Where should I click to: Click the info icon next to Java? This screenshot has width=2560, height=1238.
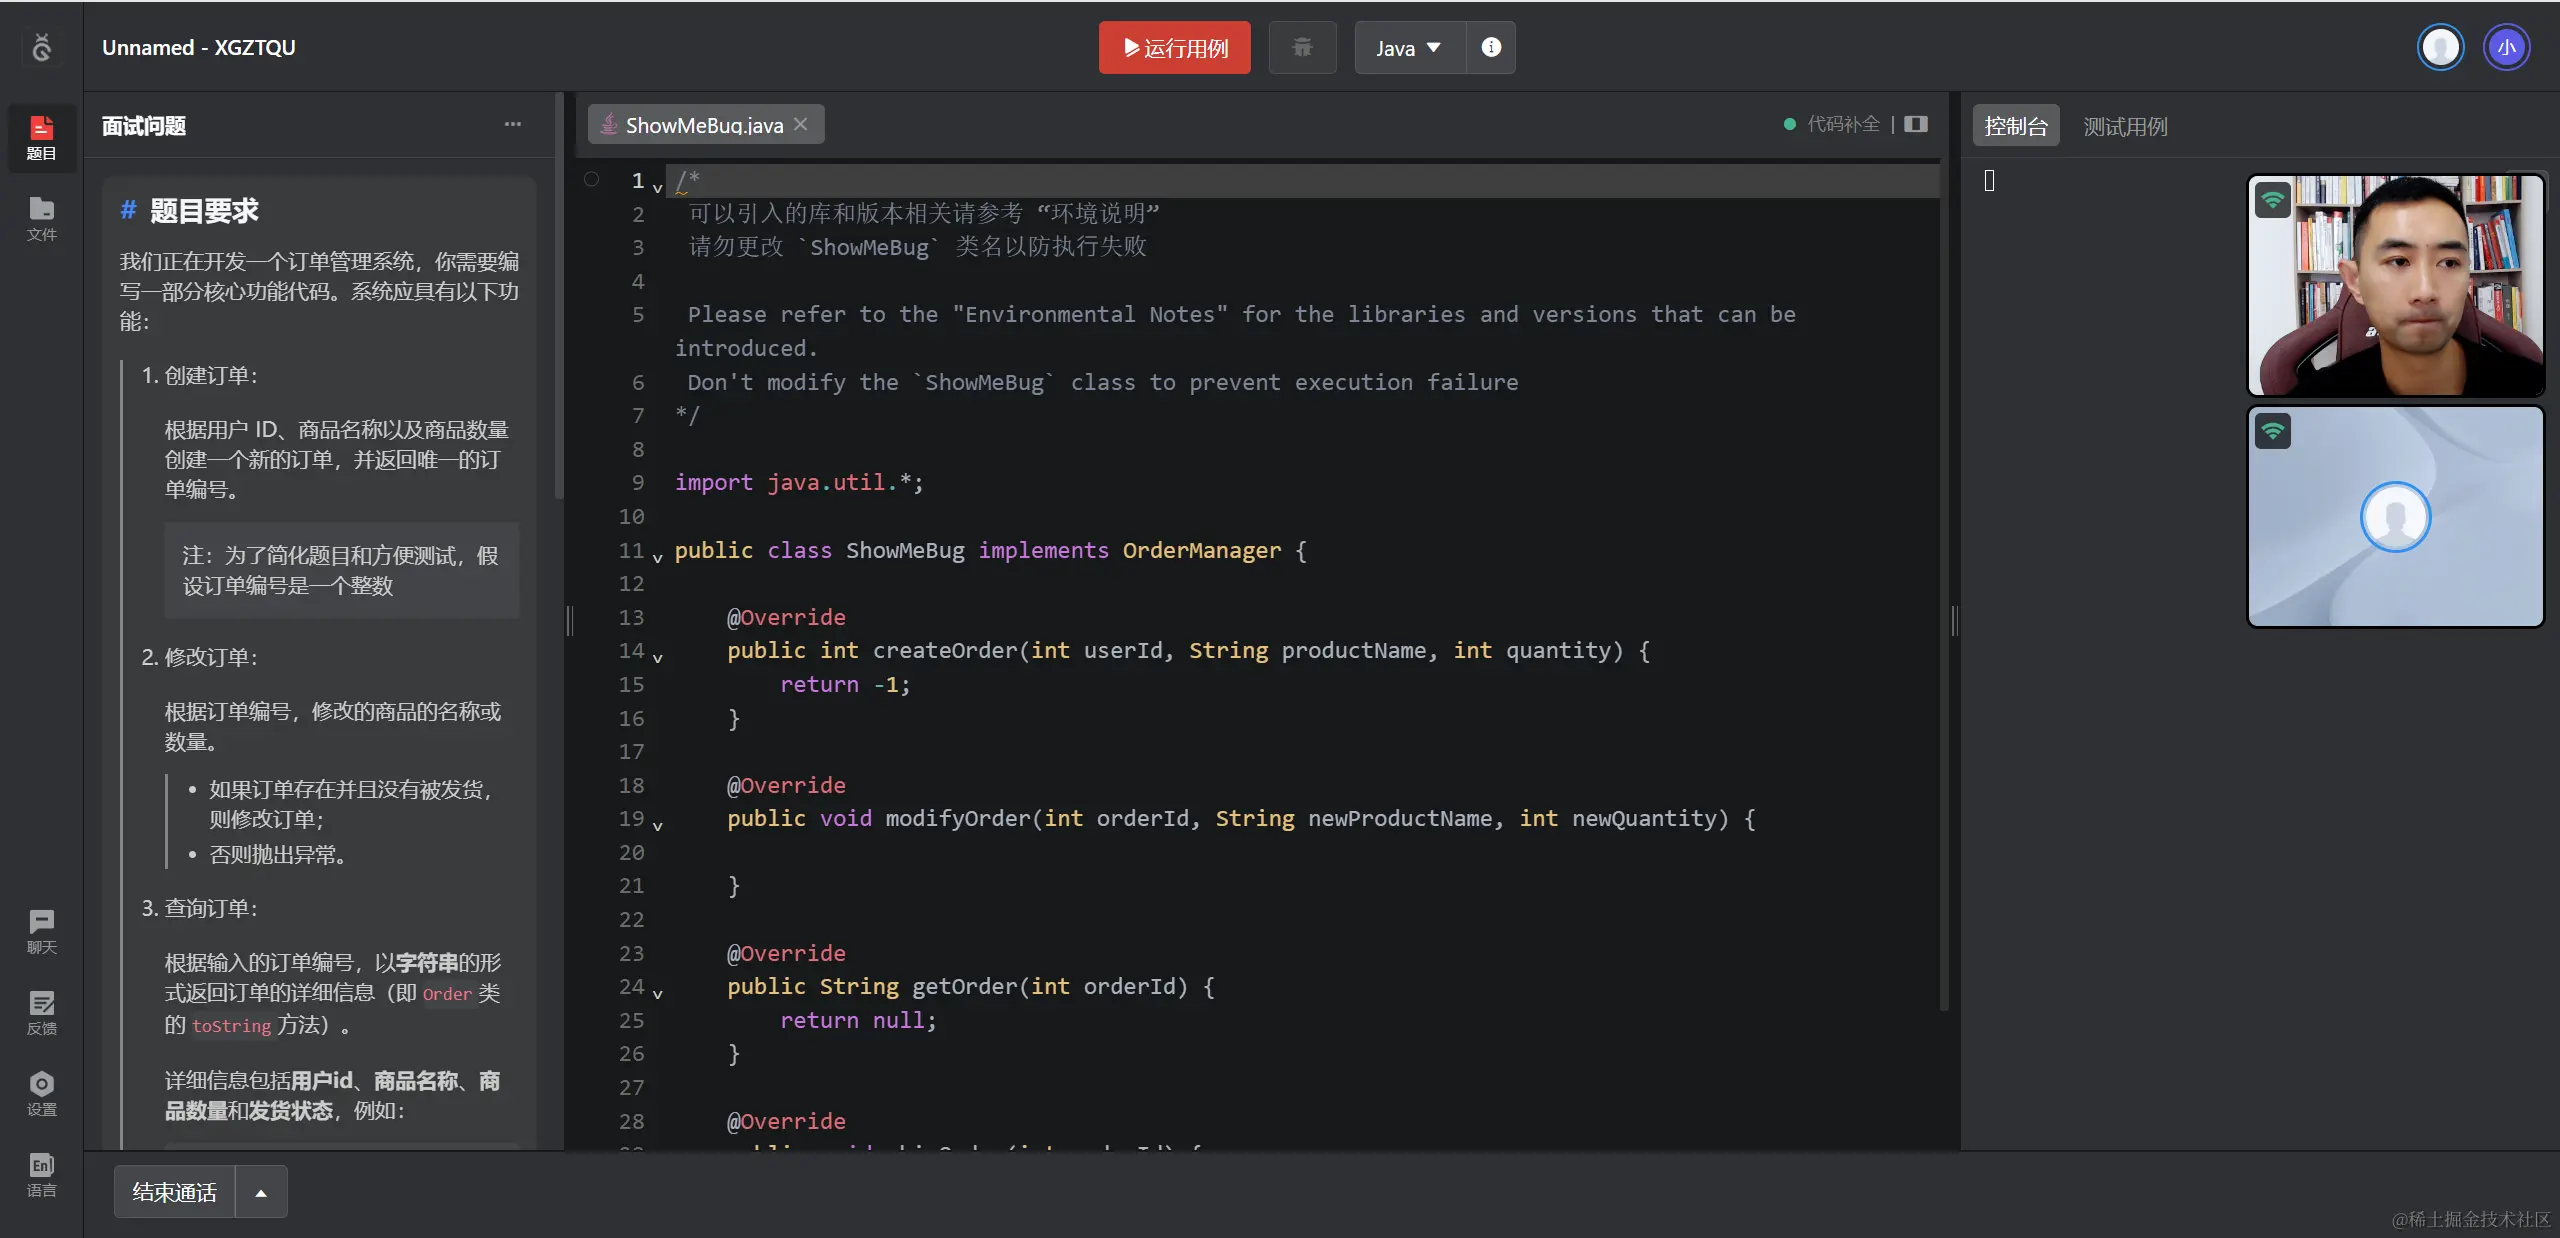pos(1490,47)
